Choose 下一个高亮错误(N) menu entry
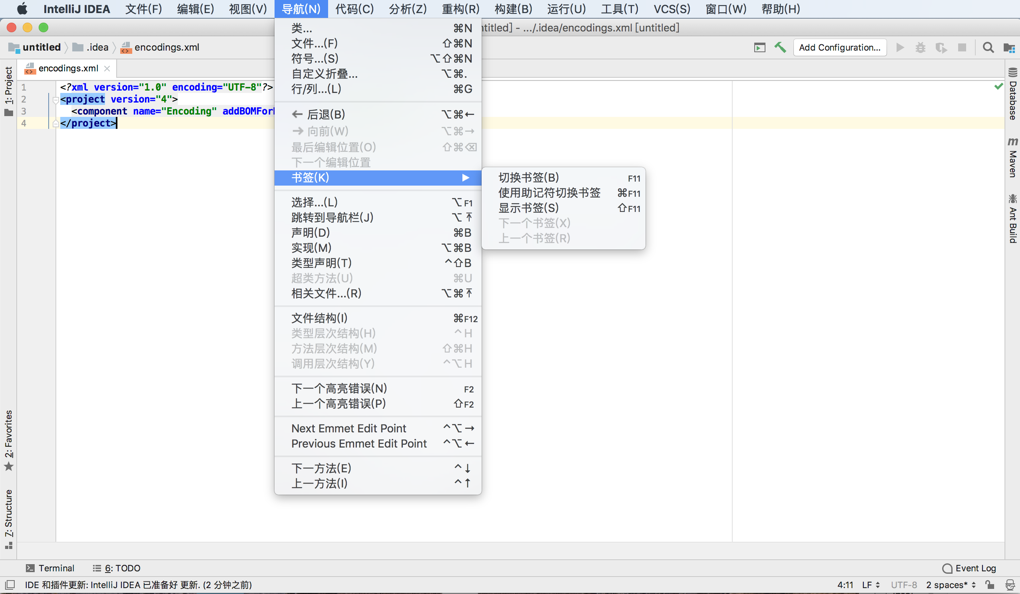 click(378, 388)
